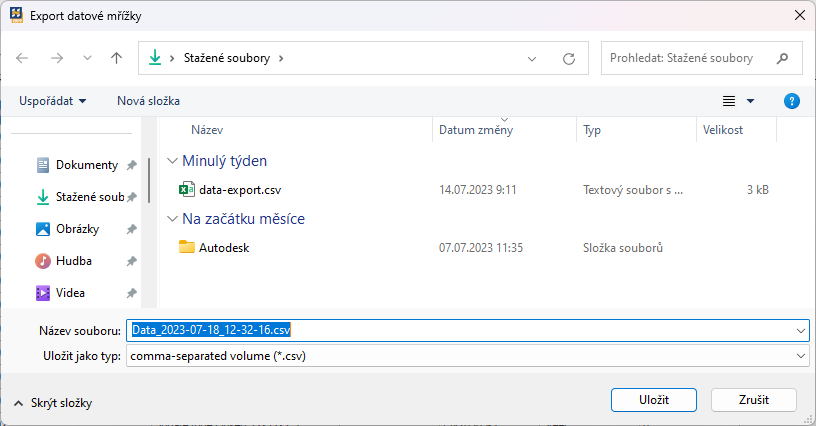Open the help question mark icon

tap(792, 101)
